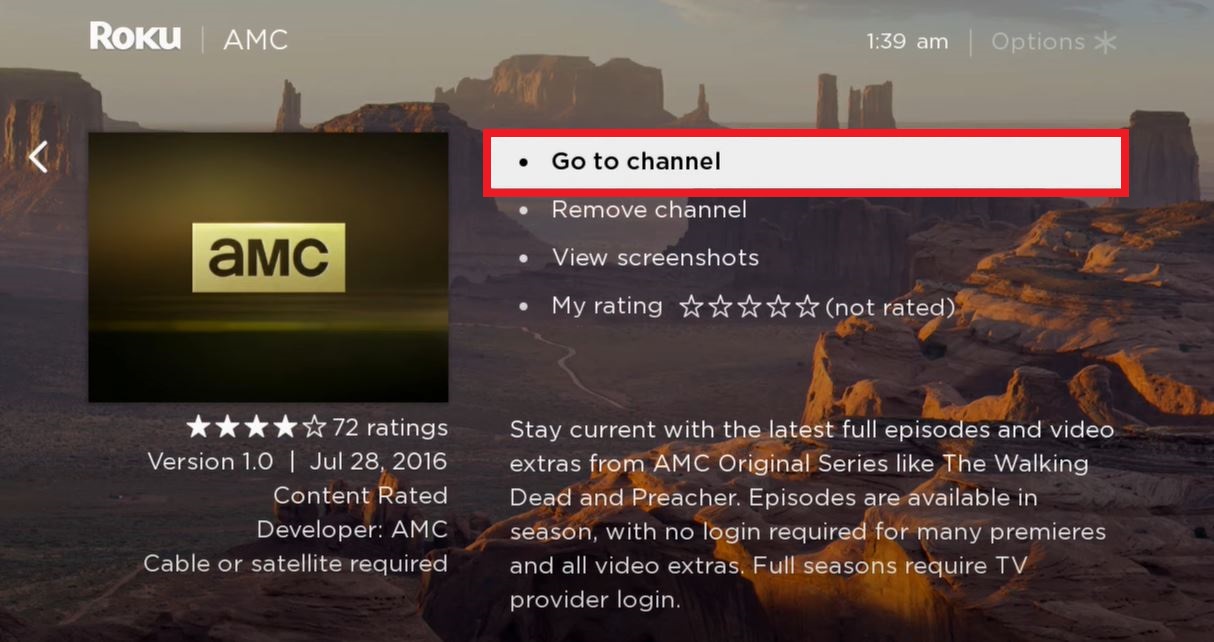Click the Options label in header

pyautogui.click(x=1038, y=42)
